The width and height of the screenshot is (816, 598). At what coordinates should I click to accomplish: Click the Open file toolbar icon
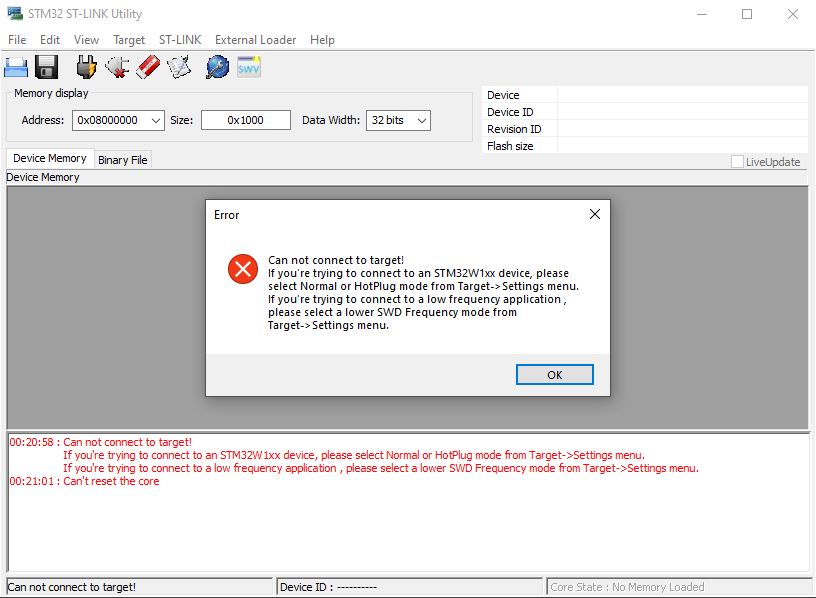[16, 67]
